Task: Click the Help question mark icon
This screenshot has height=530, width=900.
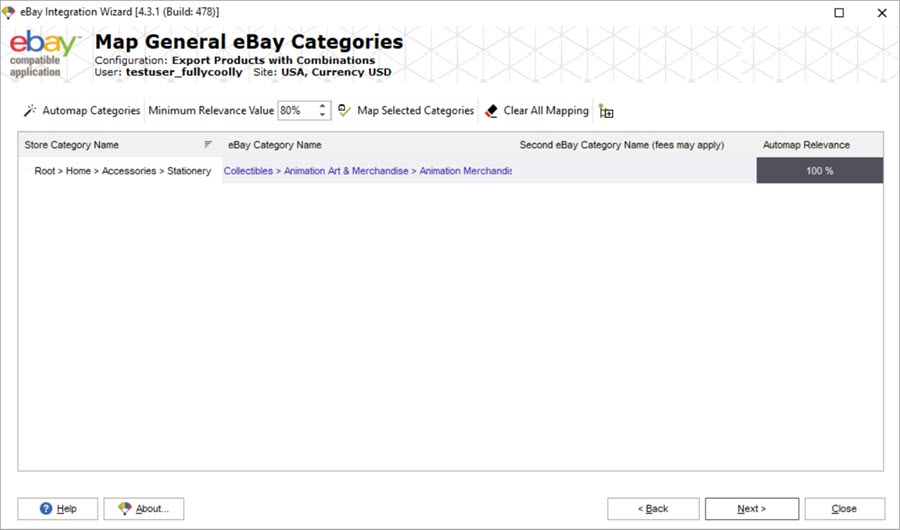Action: click(x=46, y=509)
